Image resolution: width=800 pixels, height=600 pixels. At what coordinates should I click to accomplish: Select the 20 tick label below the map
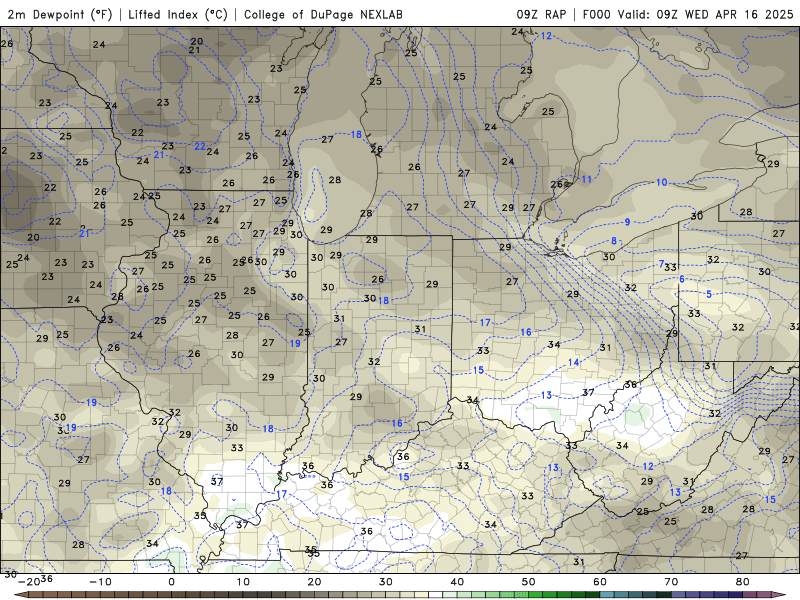click(314, 582)
